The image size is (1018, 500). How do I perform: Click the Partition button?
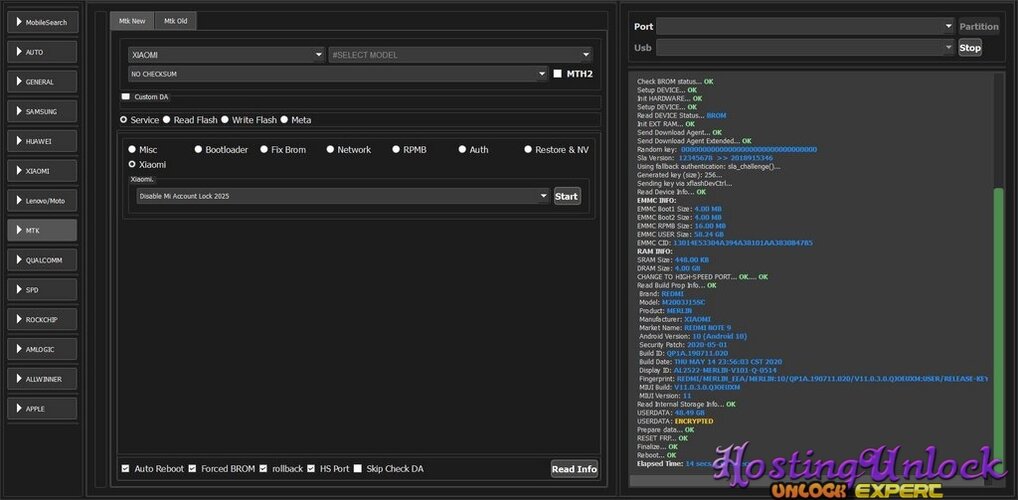[x=979, y=27]
